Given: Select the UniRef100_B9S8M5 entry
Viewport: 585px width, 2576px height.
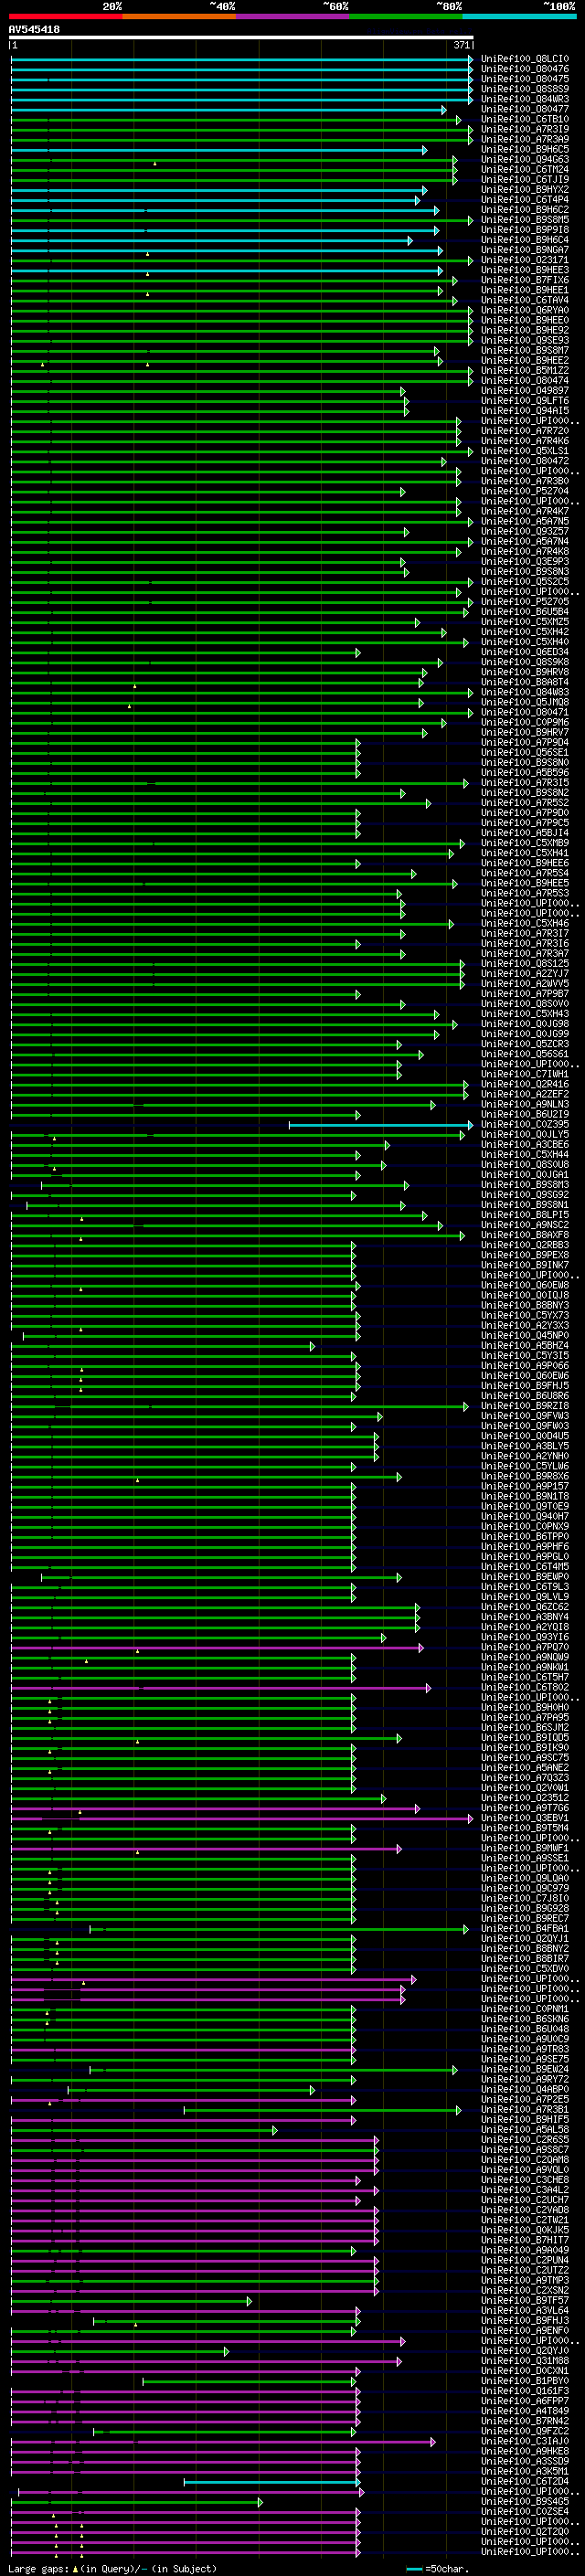Looking at the screenshot, I should pos(525,220).
